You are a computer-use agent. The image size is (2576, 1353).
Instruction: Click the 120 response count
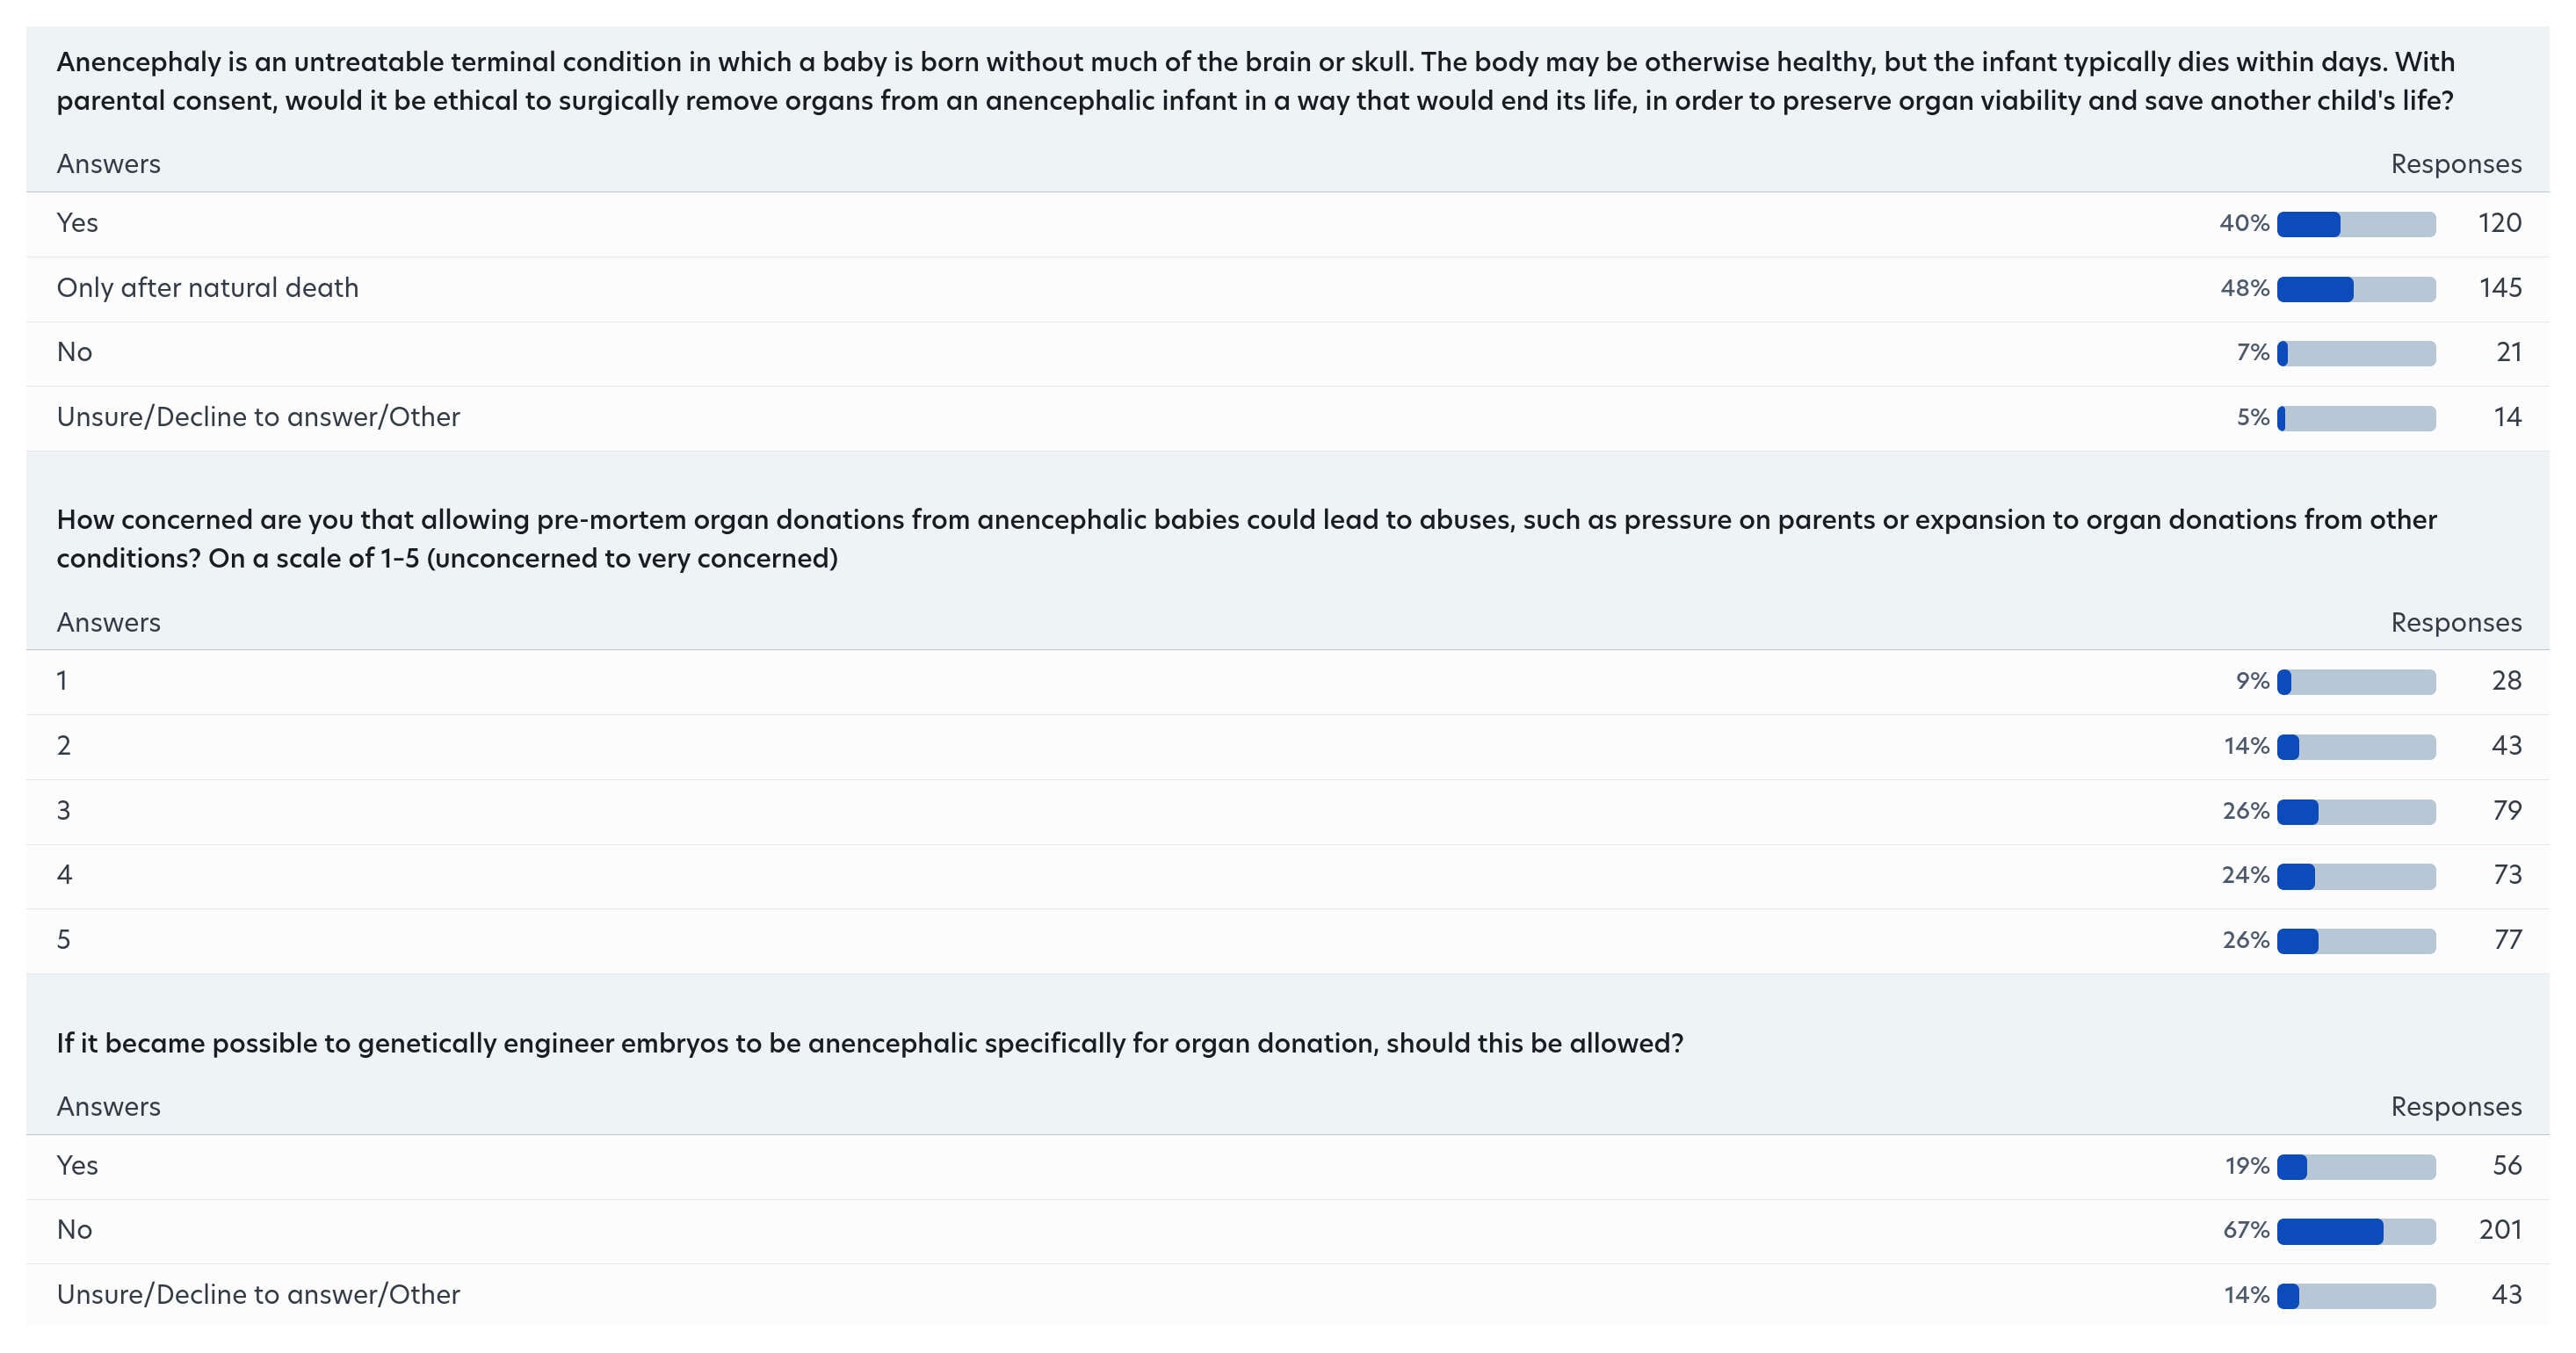pos(2499,223)
